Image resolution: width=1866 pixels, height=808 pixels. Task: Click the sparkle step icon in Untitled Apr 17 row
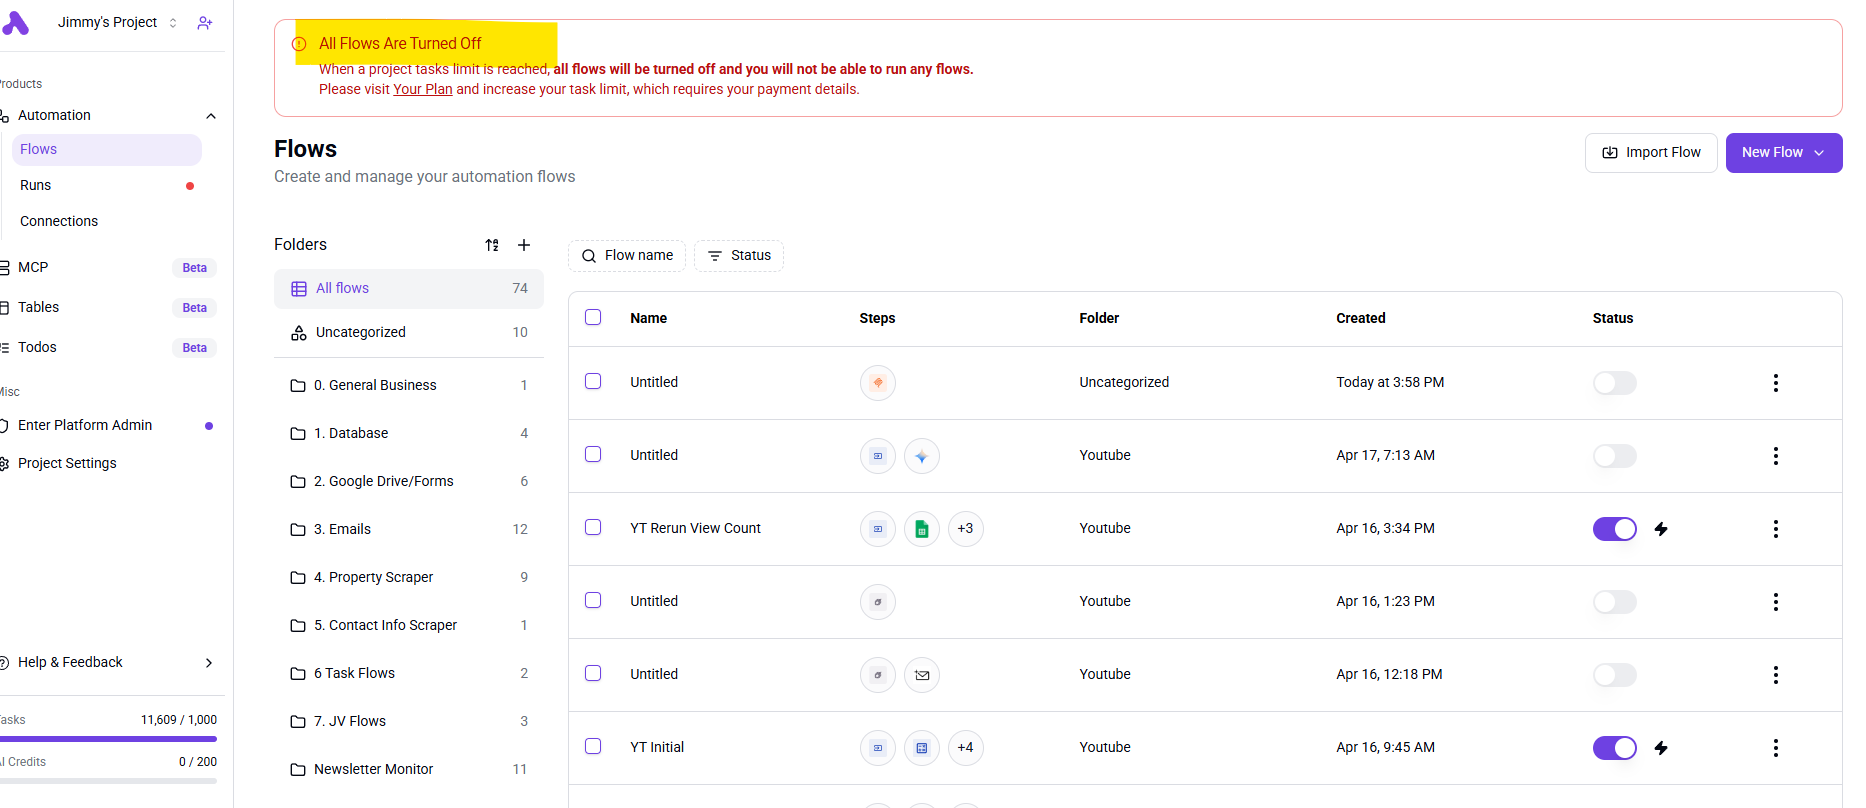(922, 456)
